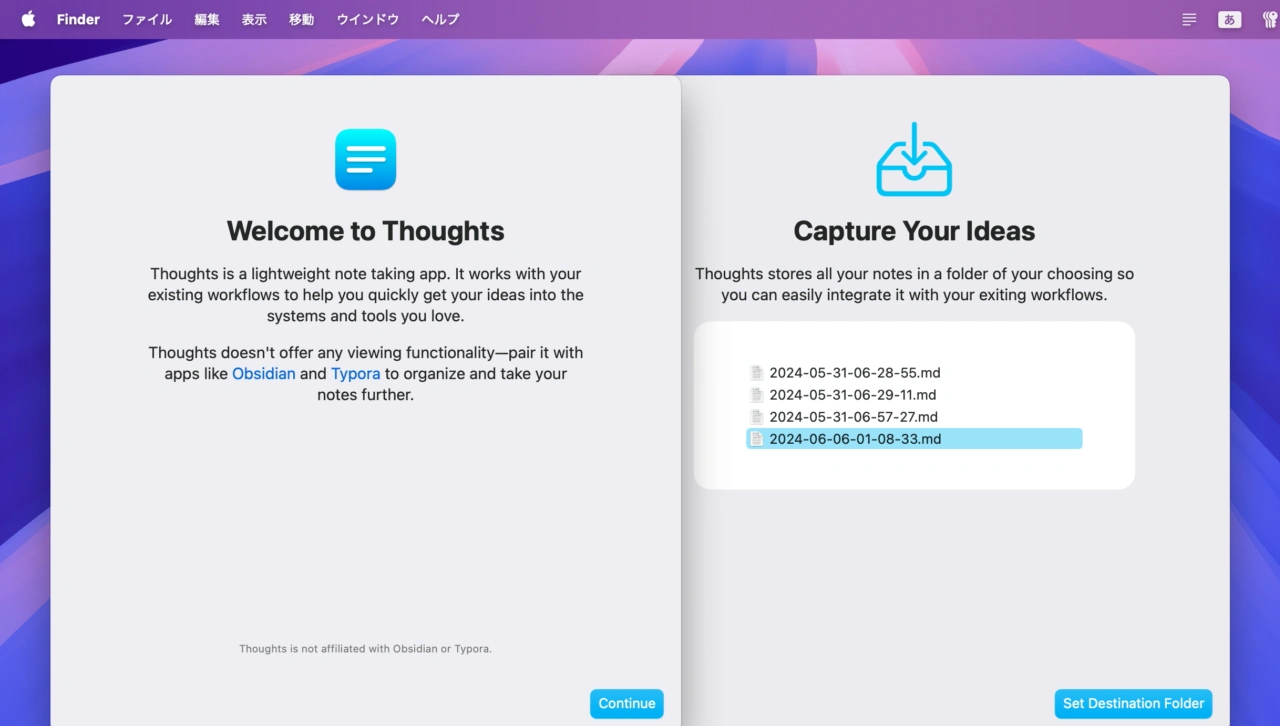Click file icon beside 2024-05-31-06-28-55.md
The height and width of the screenshot is (726, 1280).
(x=757, y=373)
